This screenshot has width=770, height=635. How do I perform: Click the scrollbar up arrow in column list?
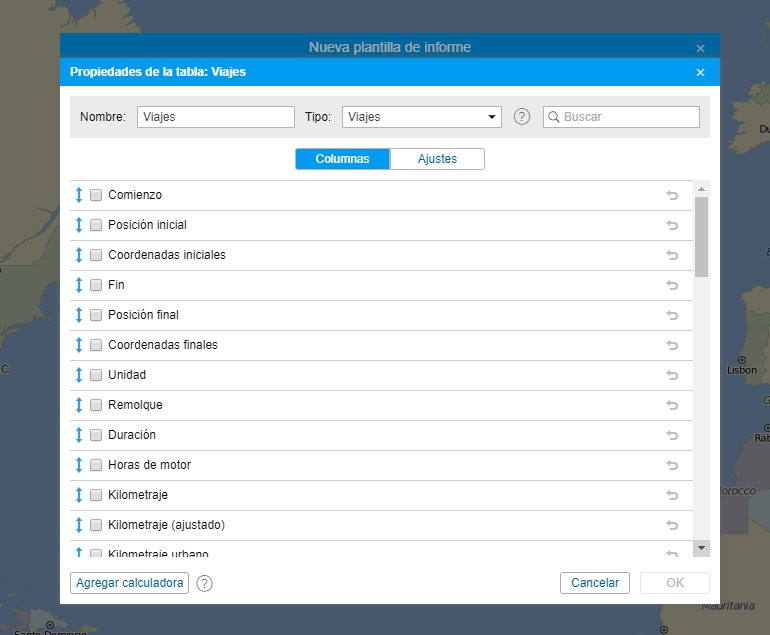[701, 188]
